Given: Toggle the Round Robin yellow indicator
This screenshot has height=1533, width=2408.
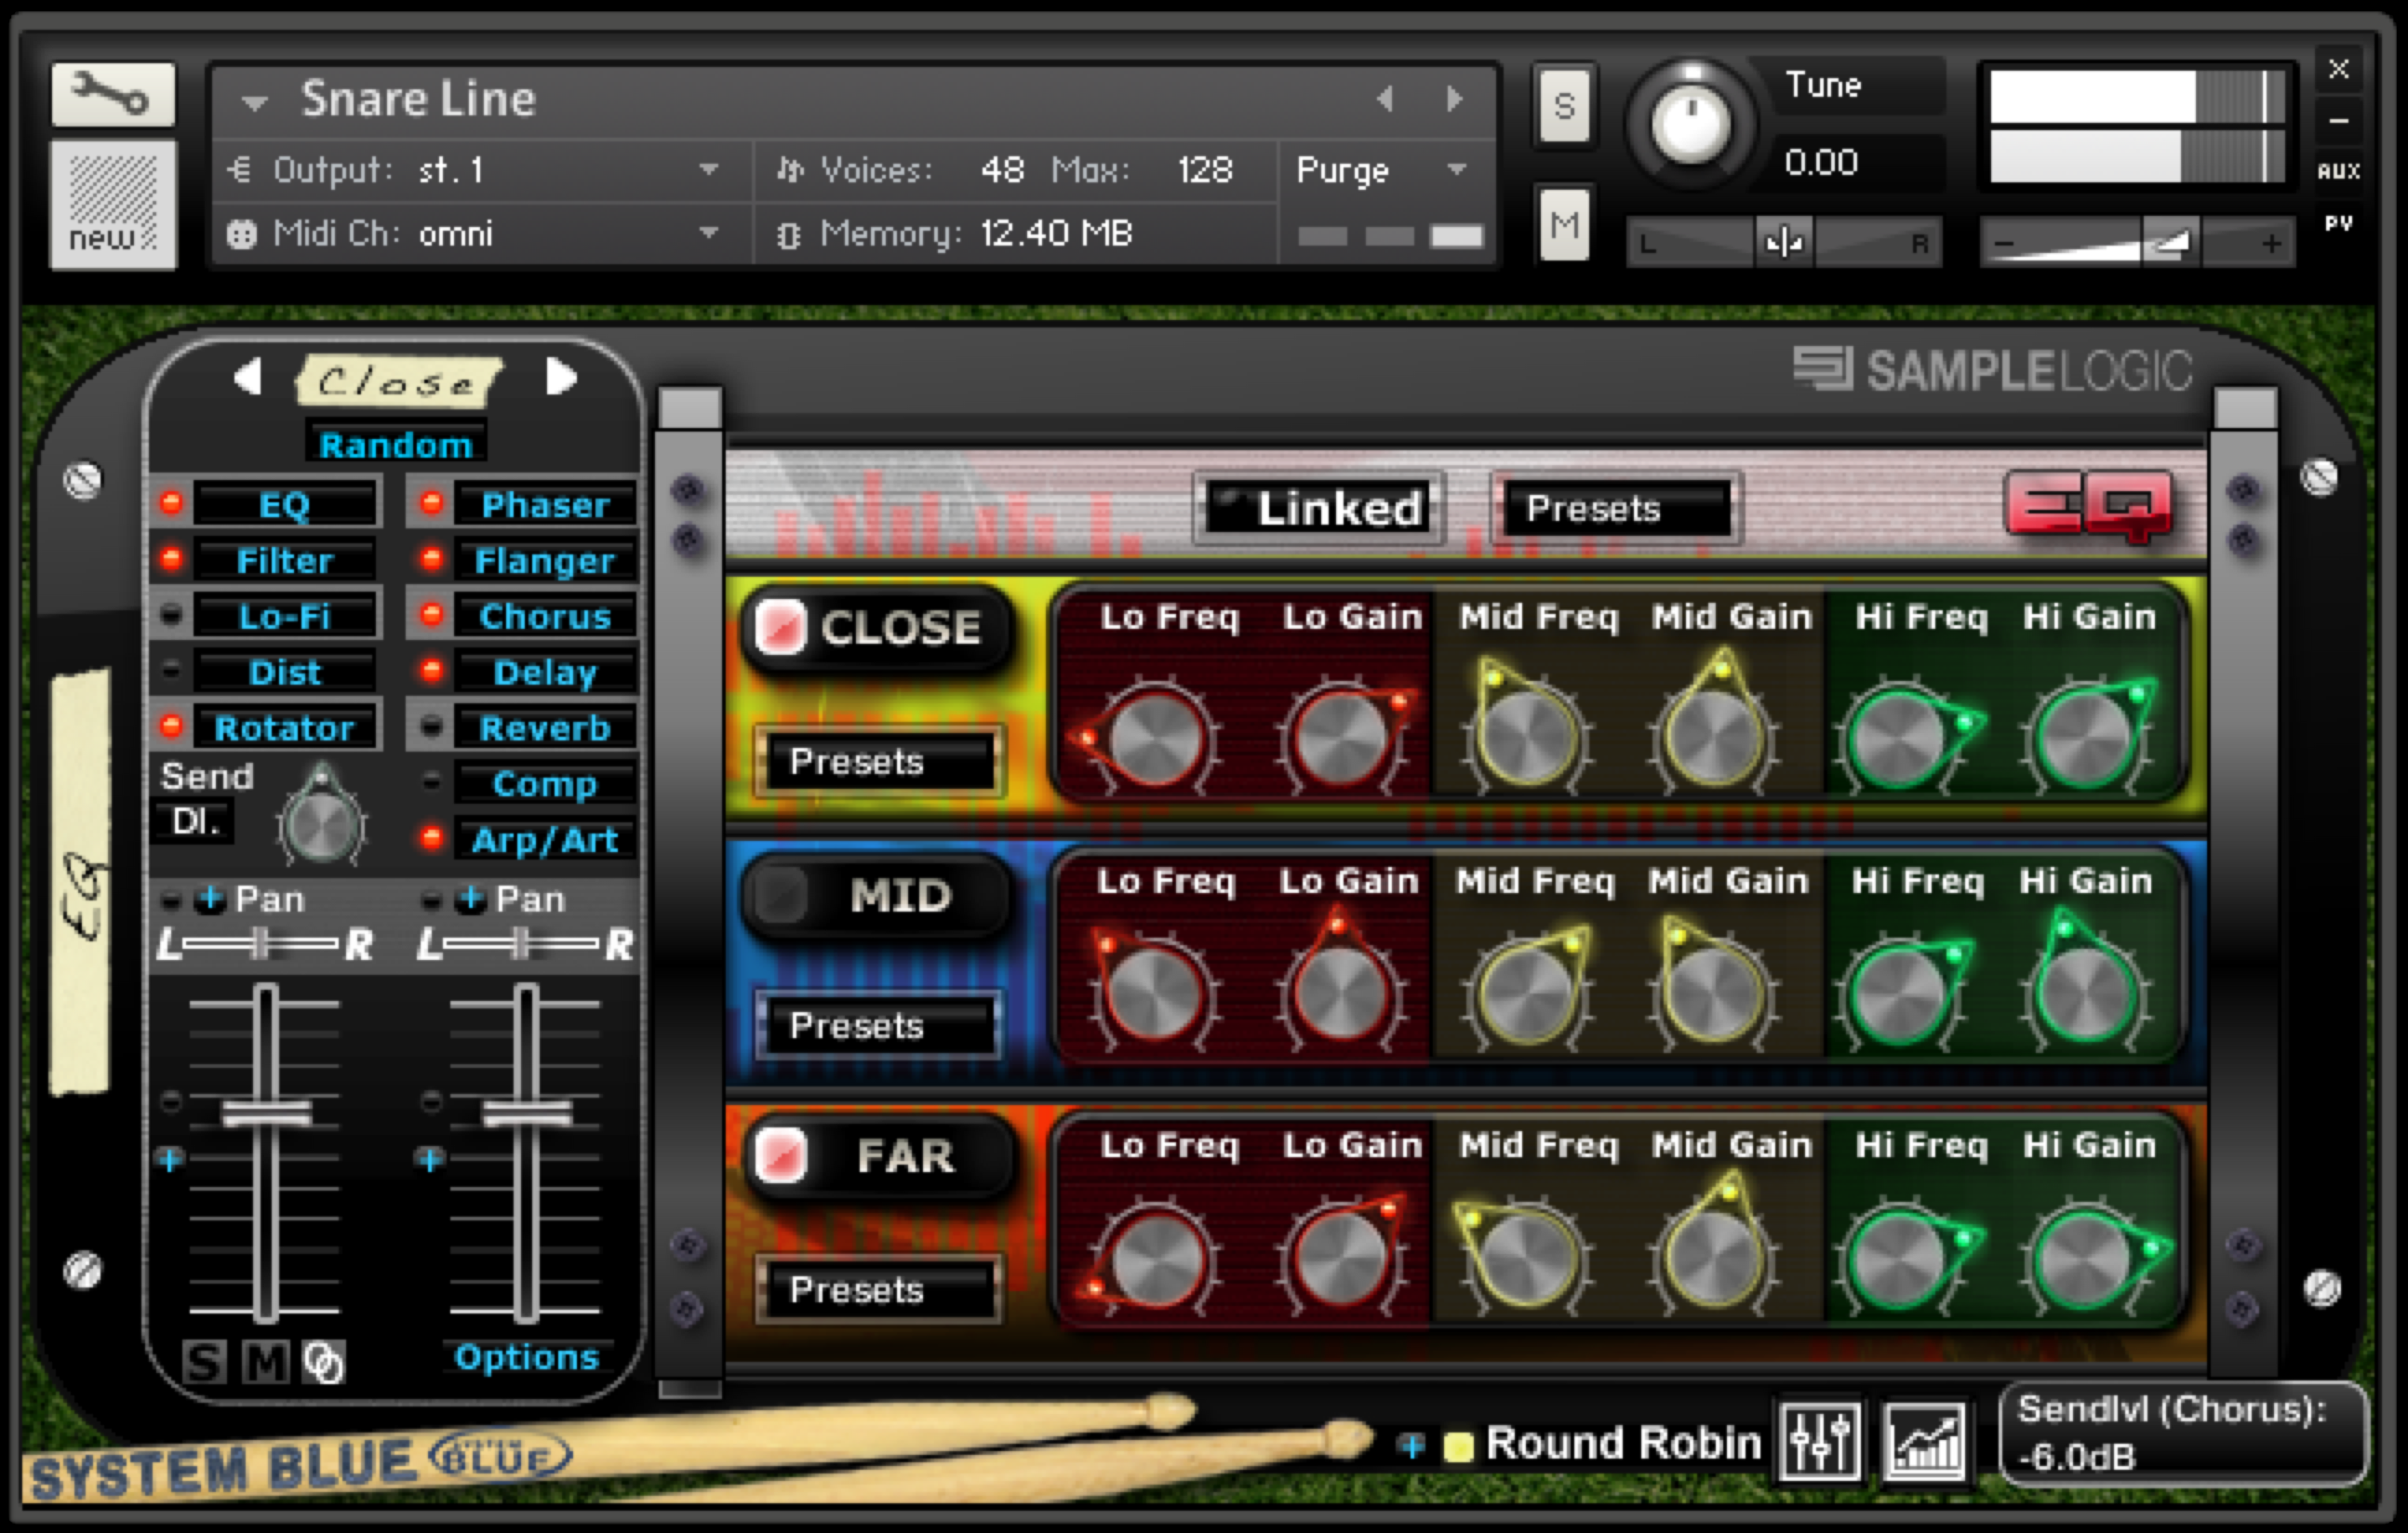Looking at the screenshot, I should (1459, 1446).
